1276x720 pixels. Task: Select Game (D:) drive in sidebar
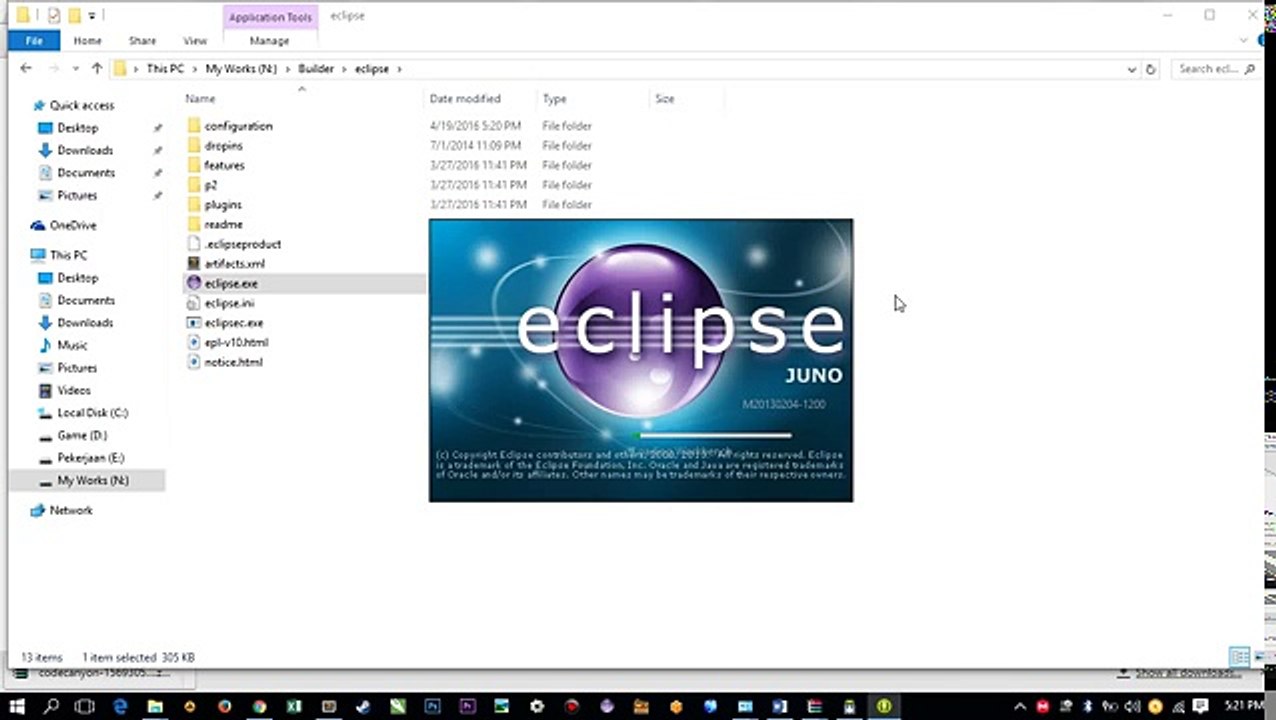[82, 435]
